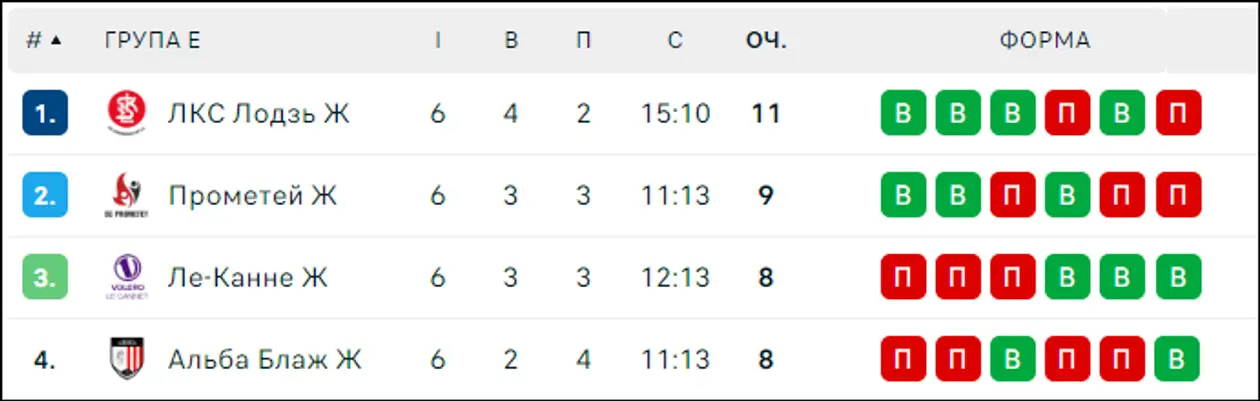Click the green rank 3 badge

click(x=45, y=277)
